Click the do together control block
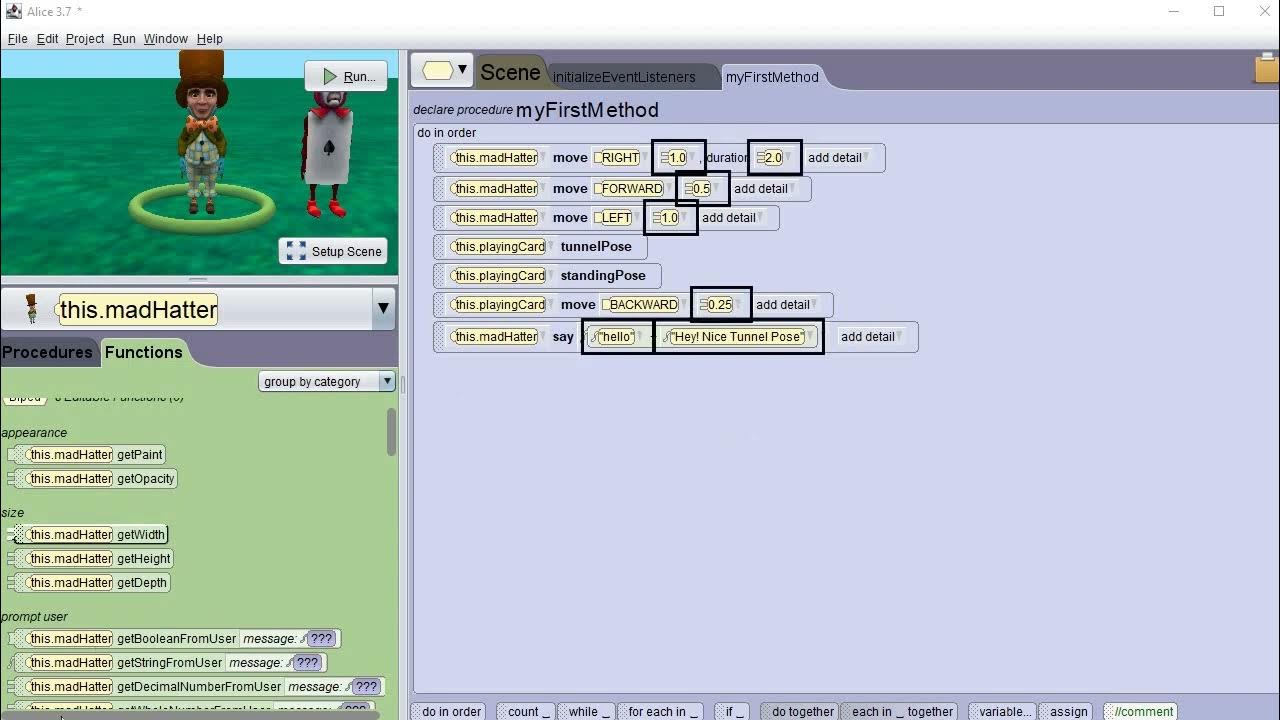Image resolution: width=1280 pixels, height=720 pixels. pyautogui.click(x=801, y=712)
